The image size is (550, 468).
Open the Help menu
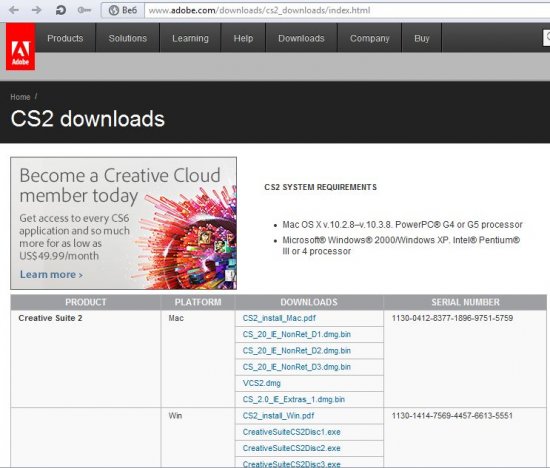click(x=243, y=38)
